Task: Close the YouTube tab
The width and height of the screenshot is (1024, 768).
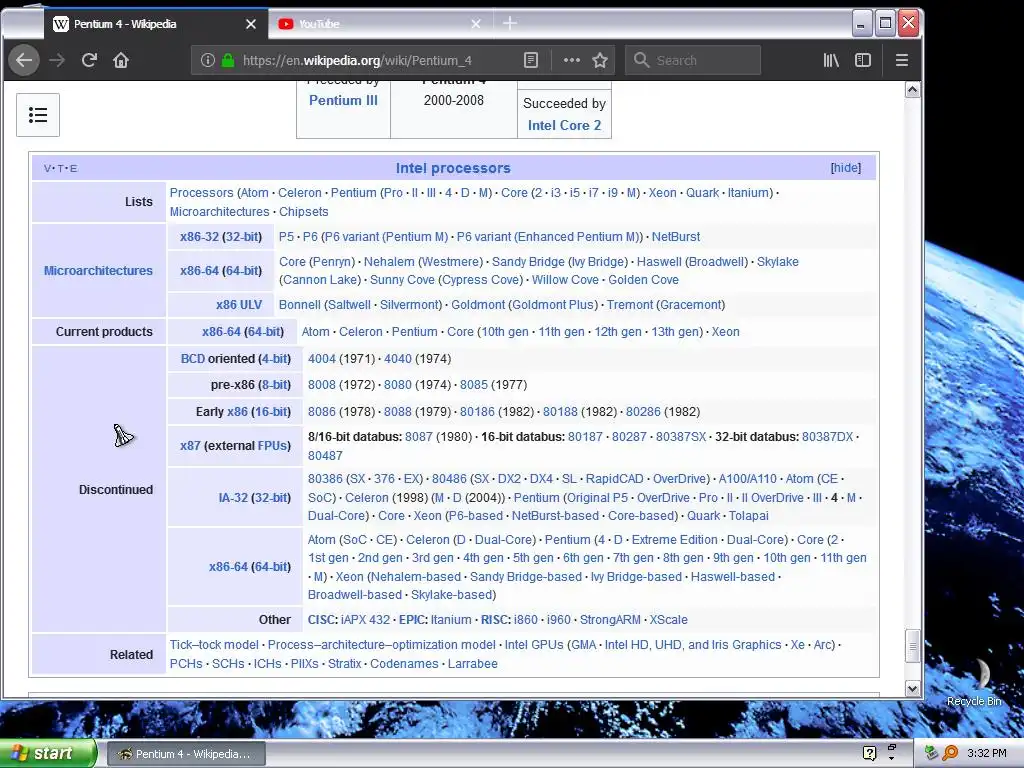Action: click(x=476, y=24)
